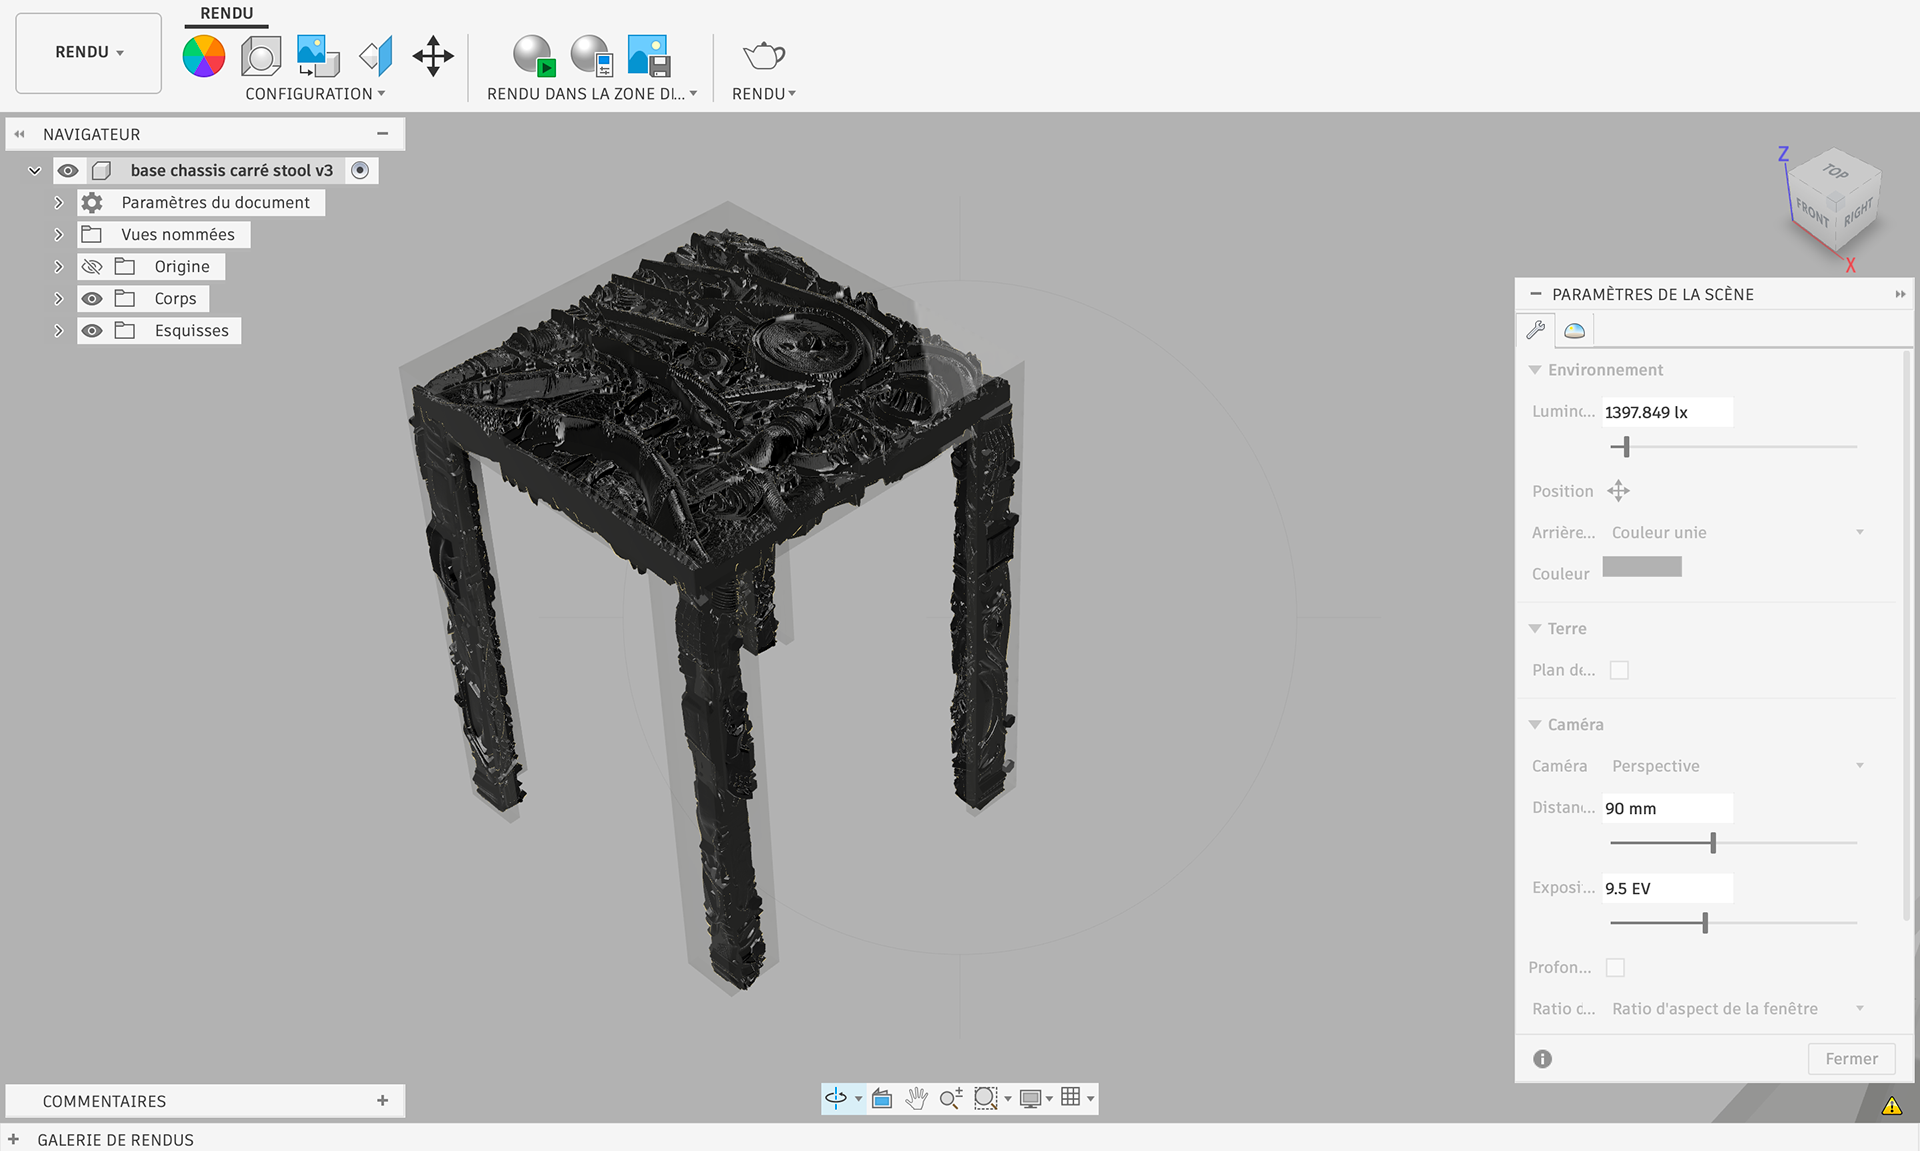Click the Look At icon
The width and height of the screenshot is (1920, 1151).
click(882, 1098)
